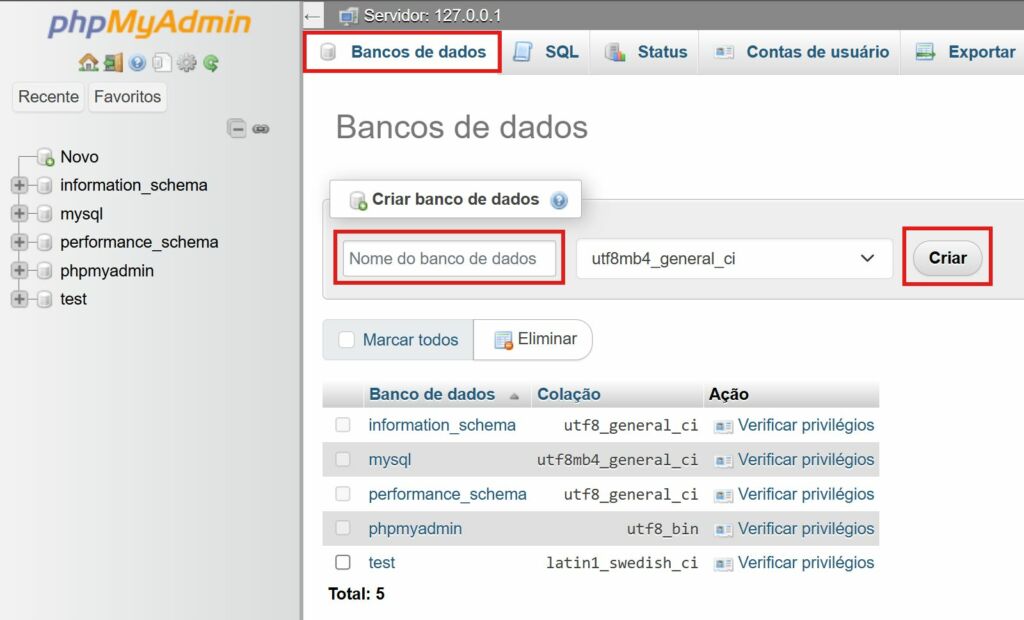Click the help icon beside Criar banco de dados

tap(559, 200)
